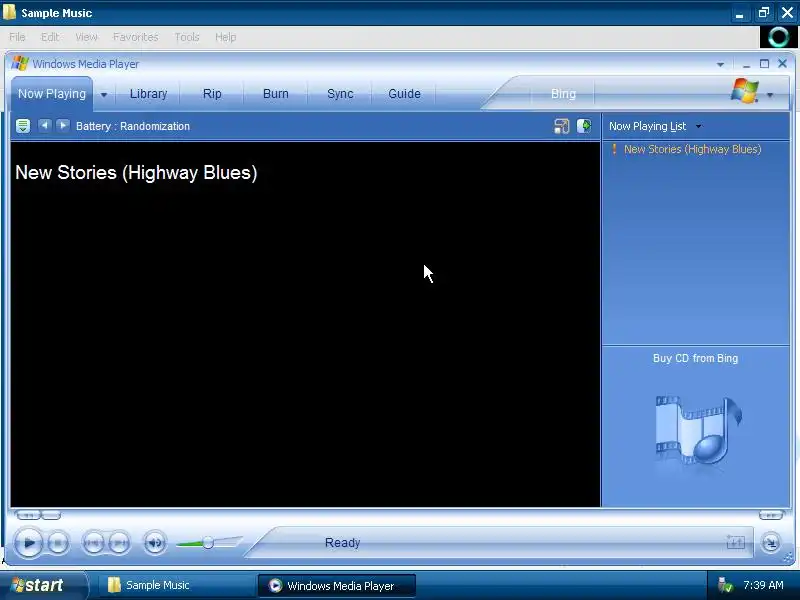Click the circular throbber icon in Sample Music
Screen dimensions: 800x600
pos(779,37)
